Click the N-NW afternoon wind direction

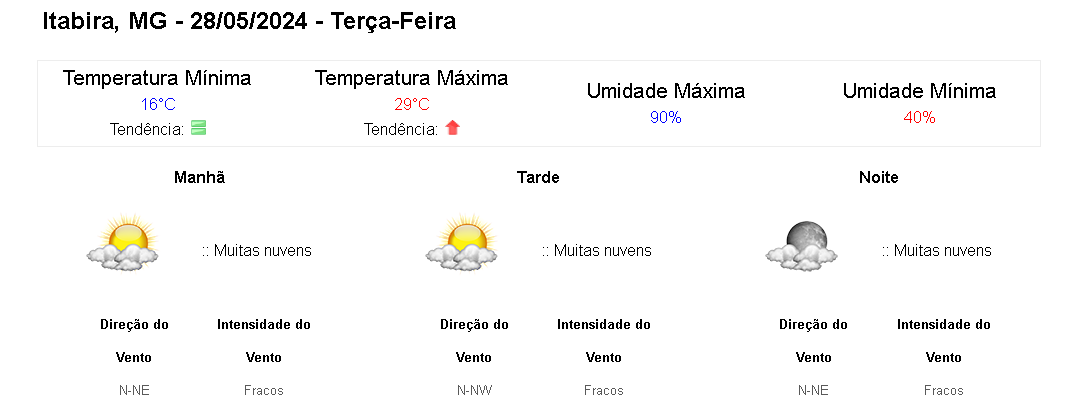pyautogui.click(x=475, y=390)
